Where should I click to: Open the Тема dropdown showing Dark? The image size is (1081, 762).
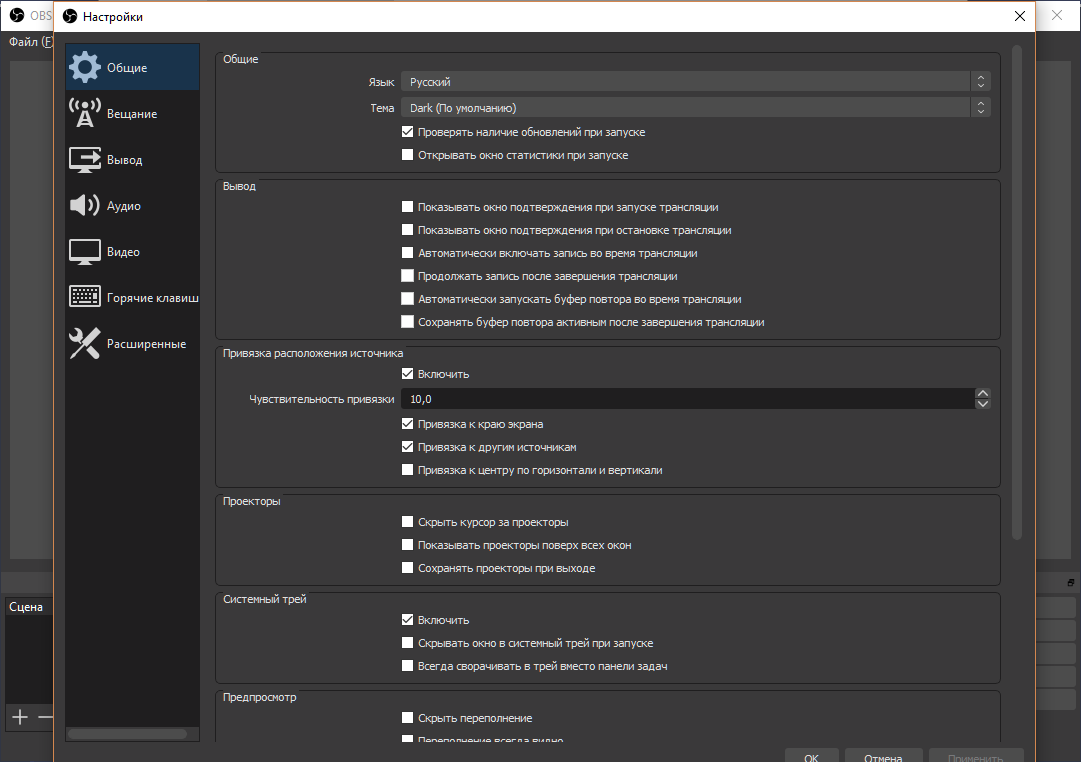point(696,108)
